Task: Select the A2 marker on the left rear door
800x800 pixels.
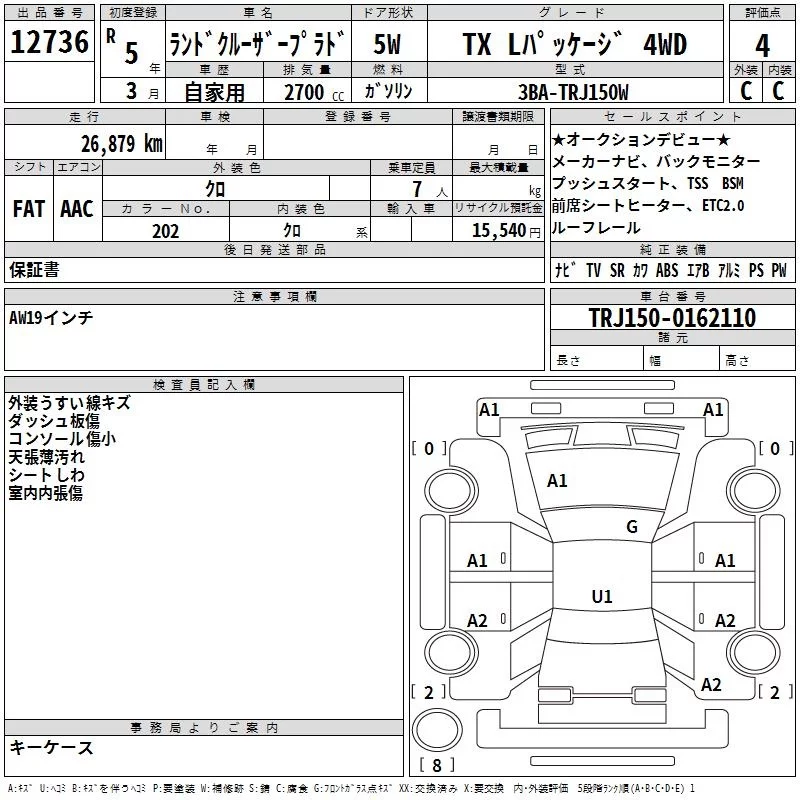Action: 478,621
